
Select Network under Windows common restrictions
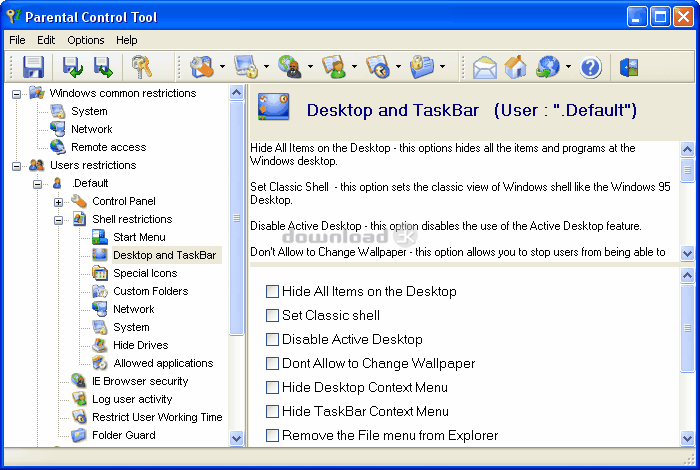pyautogui.click(x=92, y=129)
